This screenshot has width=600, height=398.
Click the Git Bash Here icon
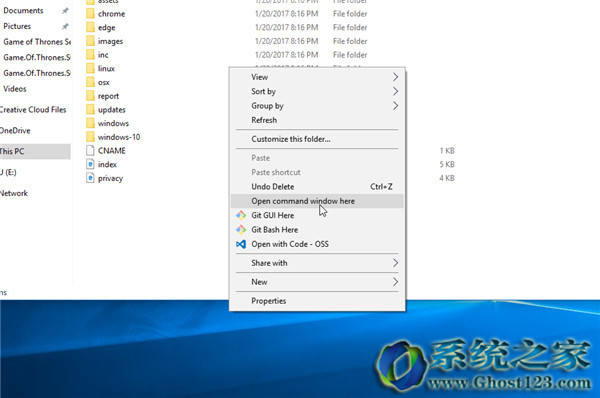241,230
